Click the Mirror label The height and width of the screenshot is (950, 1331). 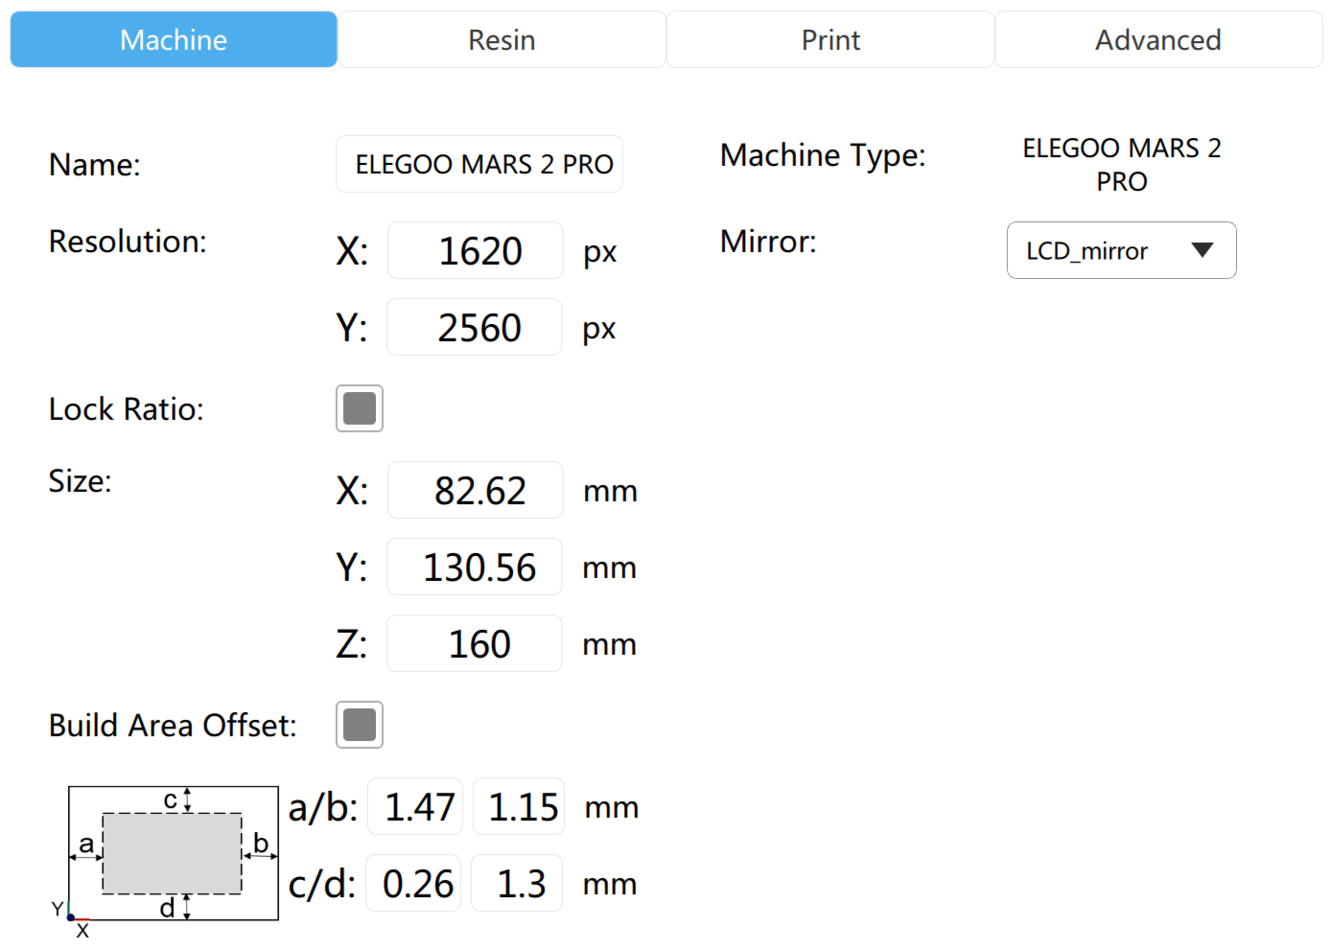click(768, 242)
